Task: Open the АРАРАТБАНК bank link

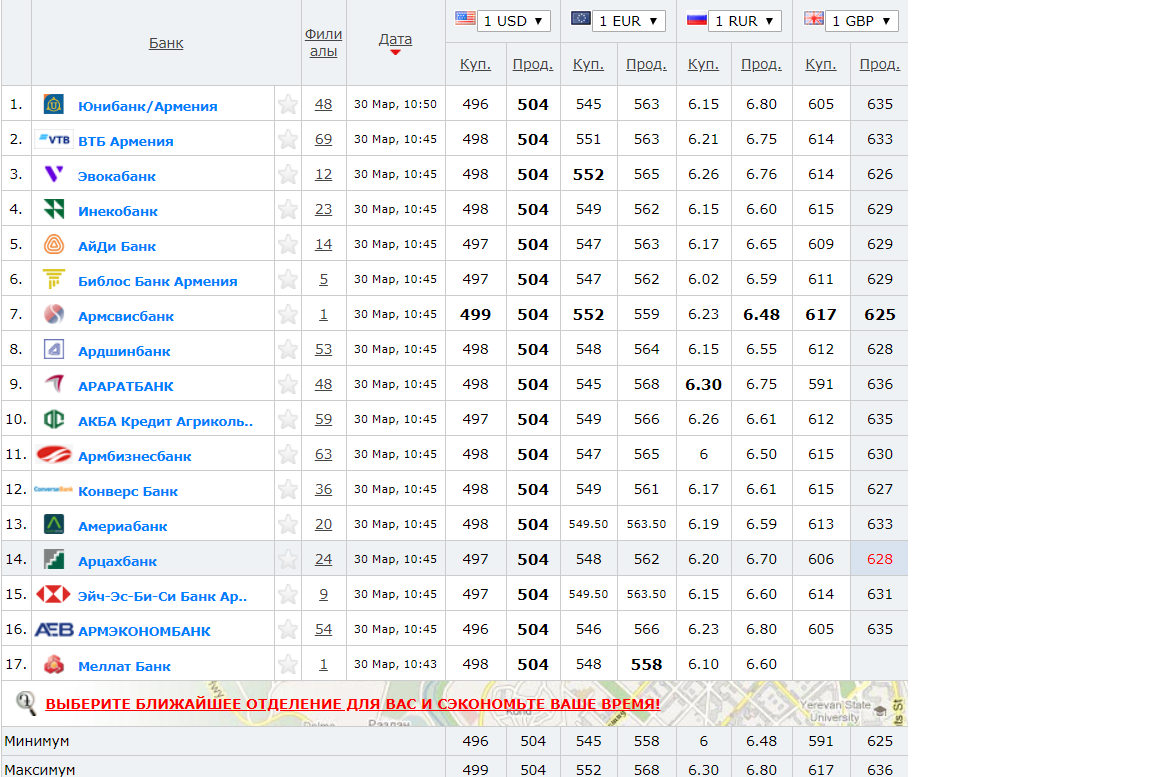Action: click(125, 386)
